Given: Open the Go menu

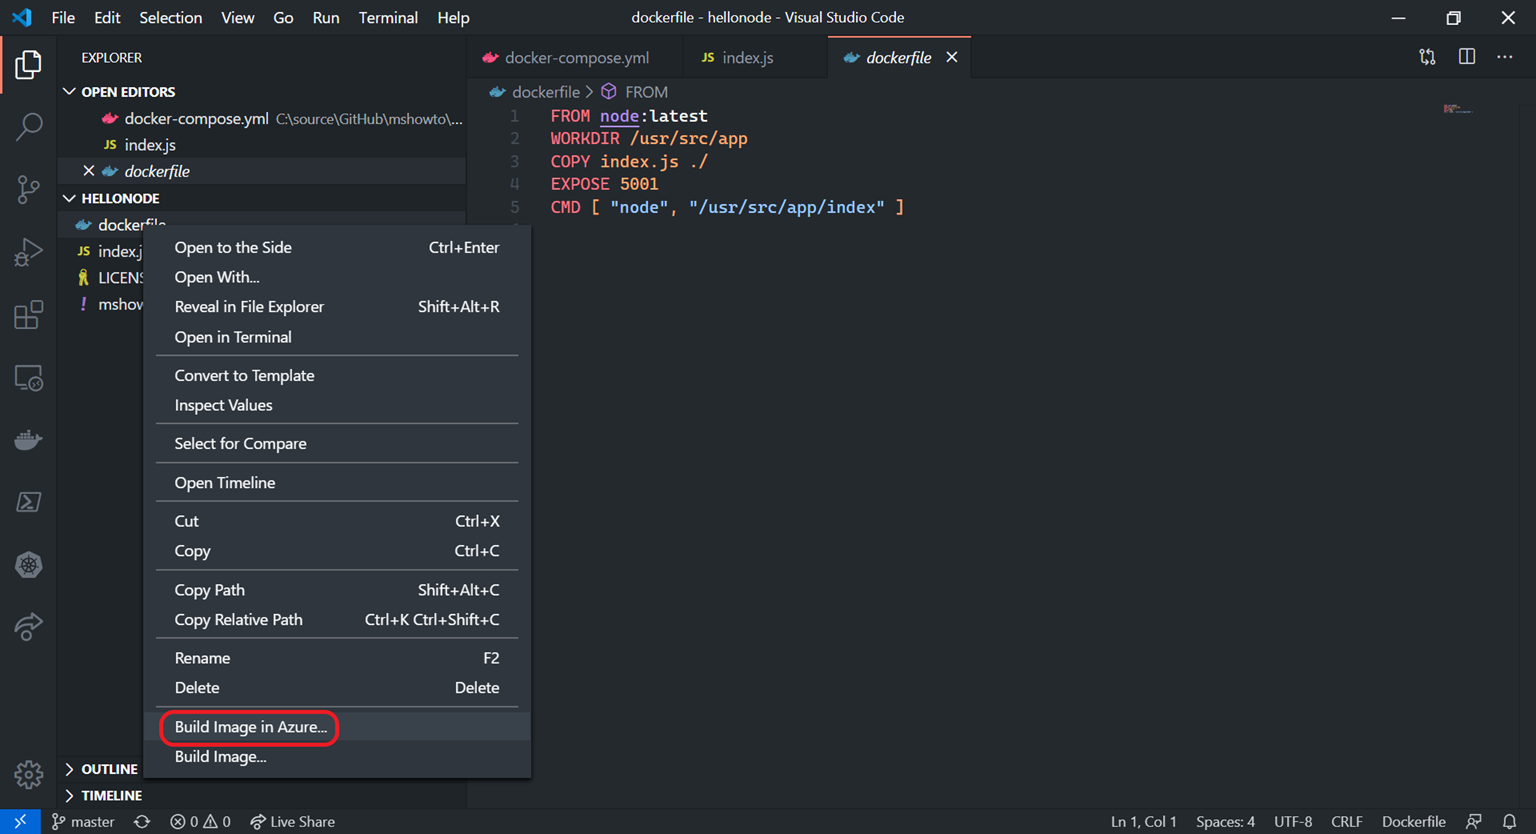Looking at the screenshot, I should pos(283,17).
